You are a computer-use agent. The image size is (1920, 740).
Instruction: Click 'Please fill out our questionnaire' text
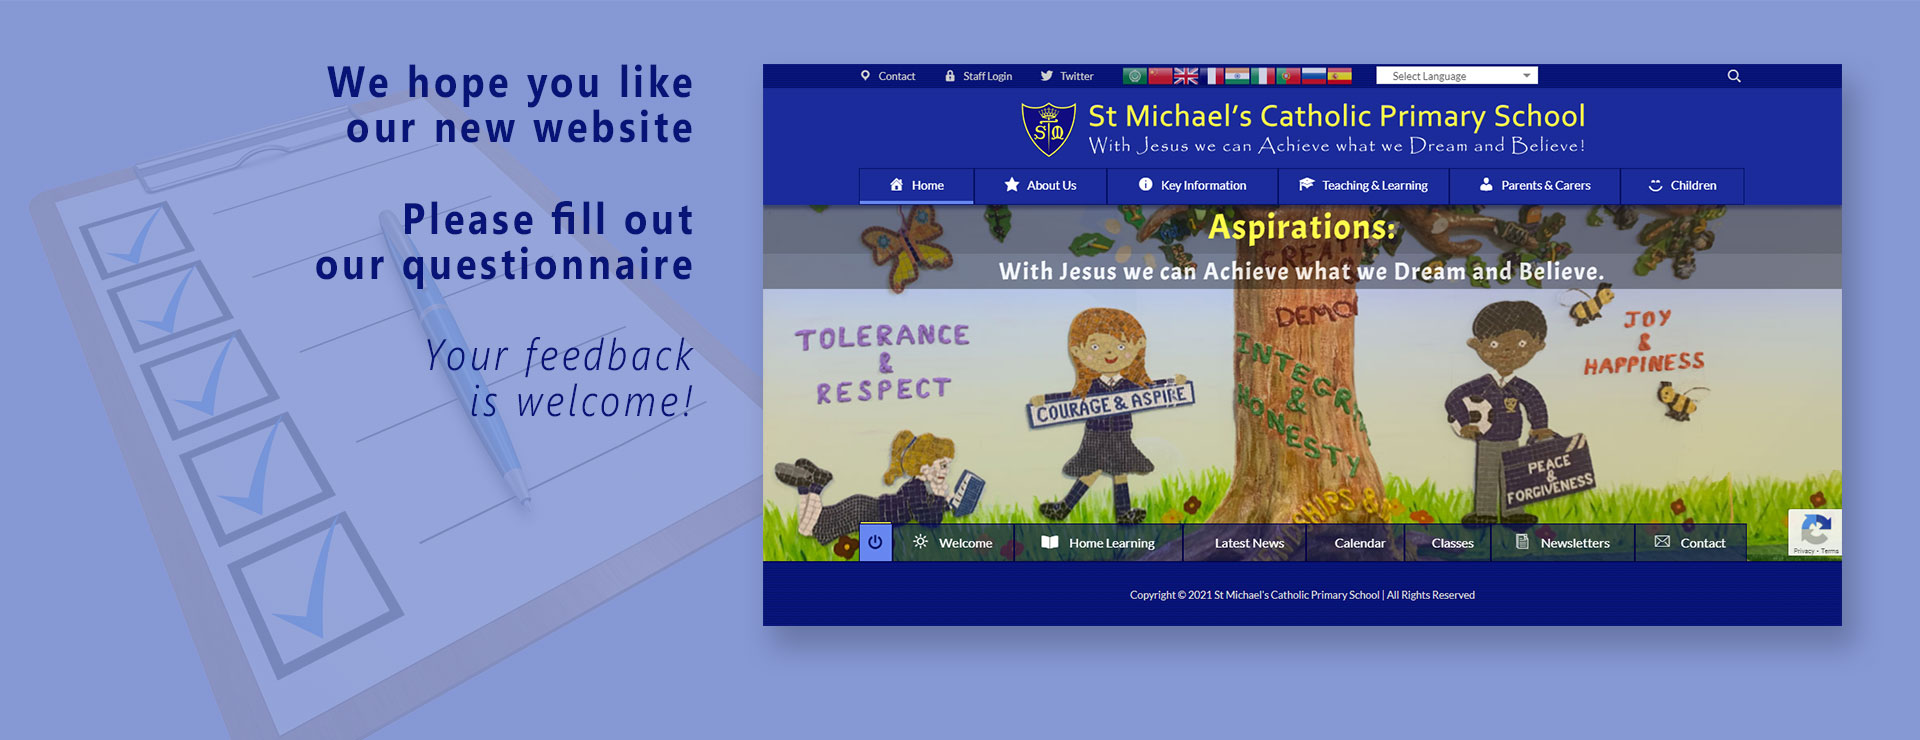[504, 242]
